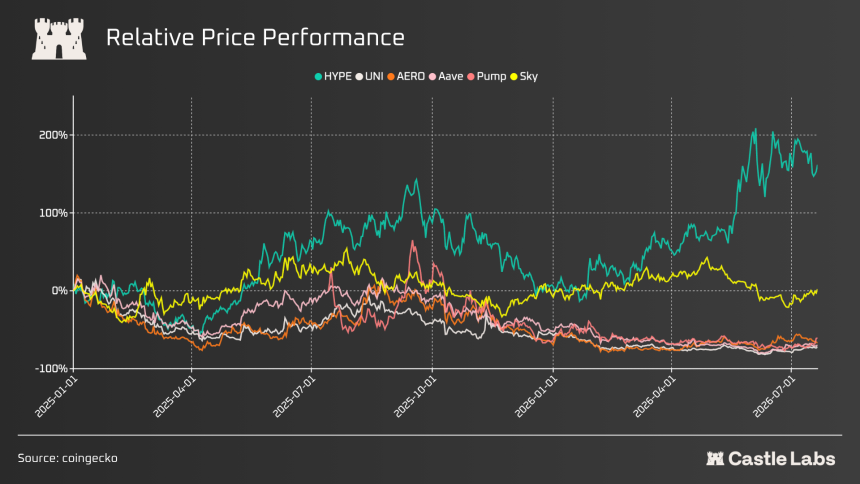Click the Castle Labs wordmark text

tap(782, 459)
